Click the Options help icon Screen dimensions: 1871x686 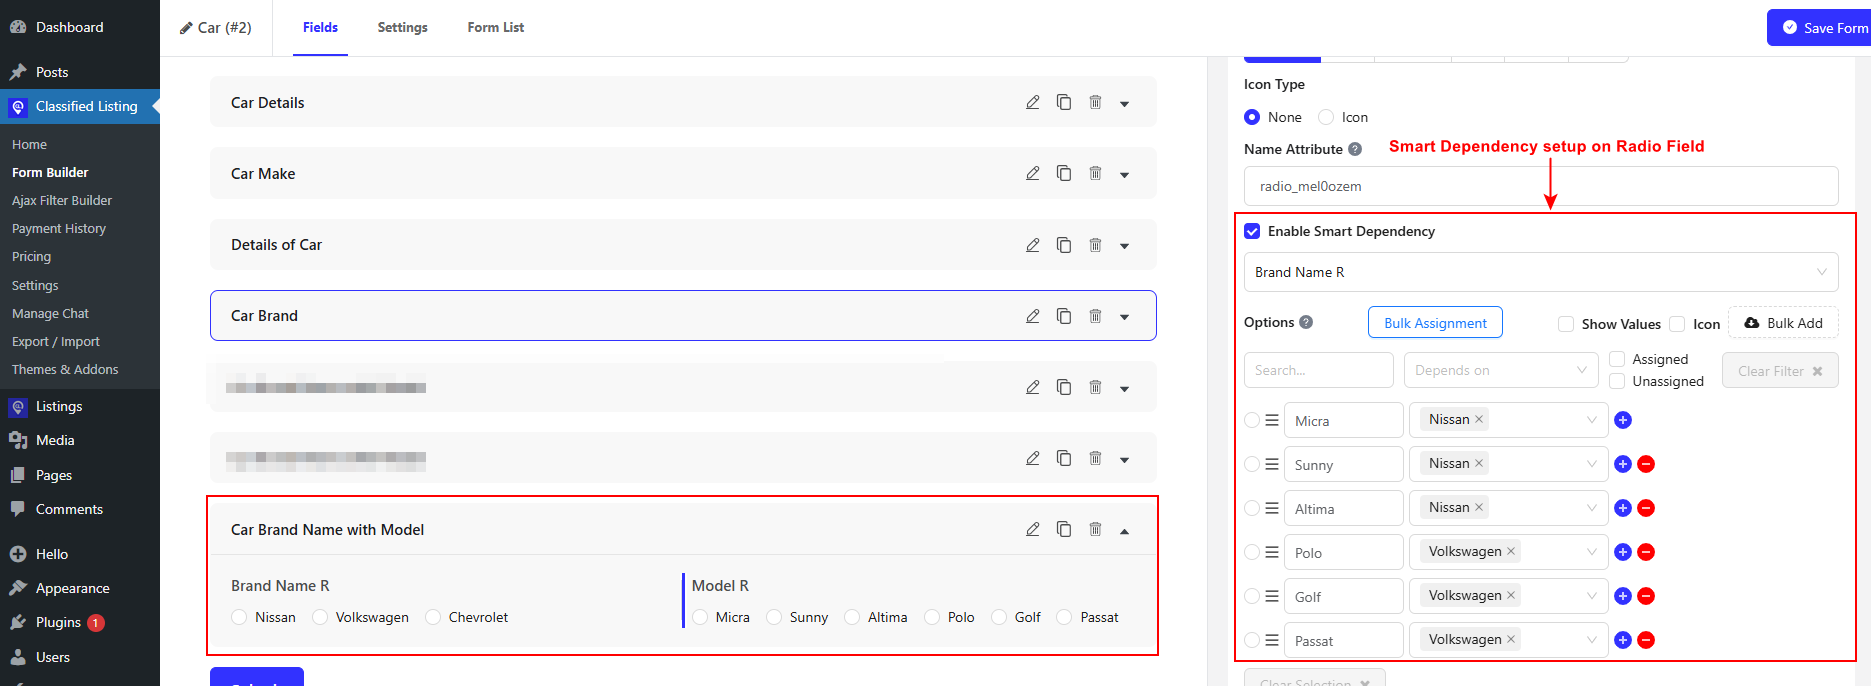(x=1306, y=322)
